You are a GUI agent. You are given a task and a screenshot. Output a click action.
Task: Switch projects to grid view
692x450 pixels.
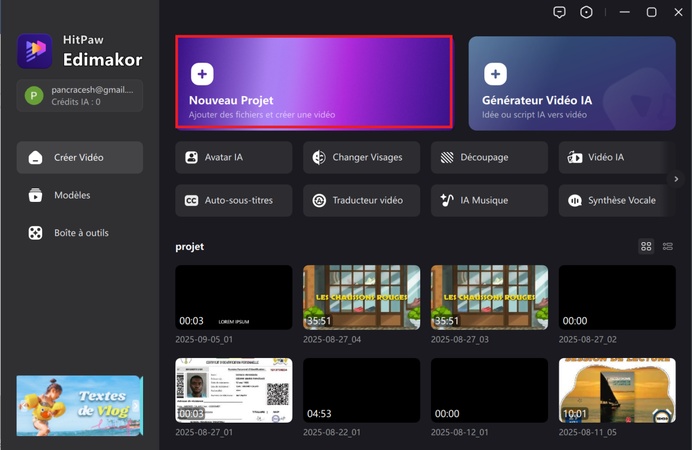point(646,246)
